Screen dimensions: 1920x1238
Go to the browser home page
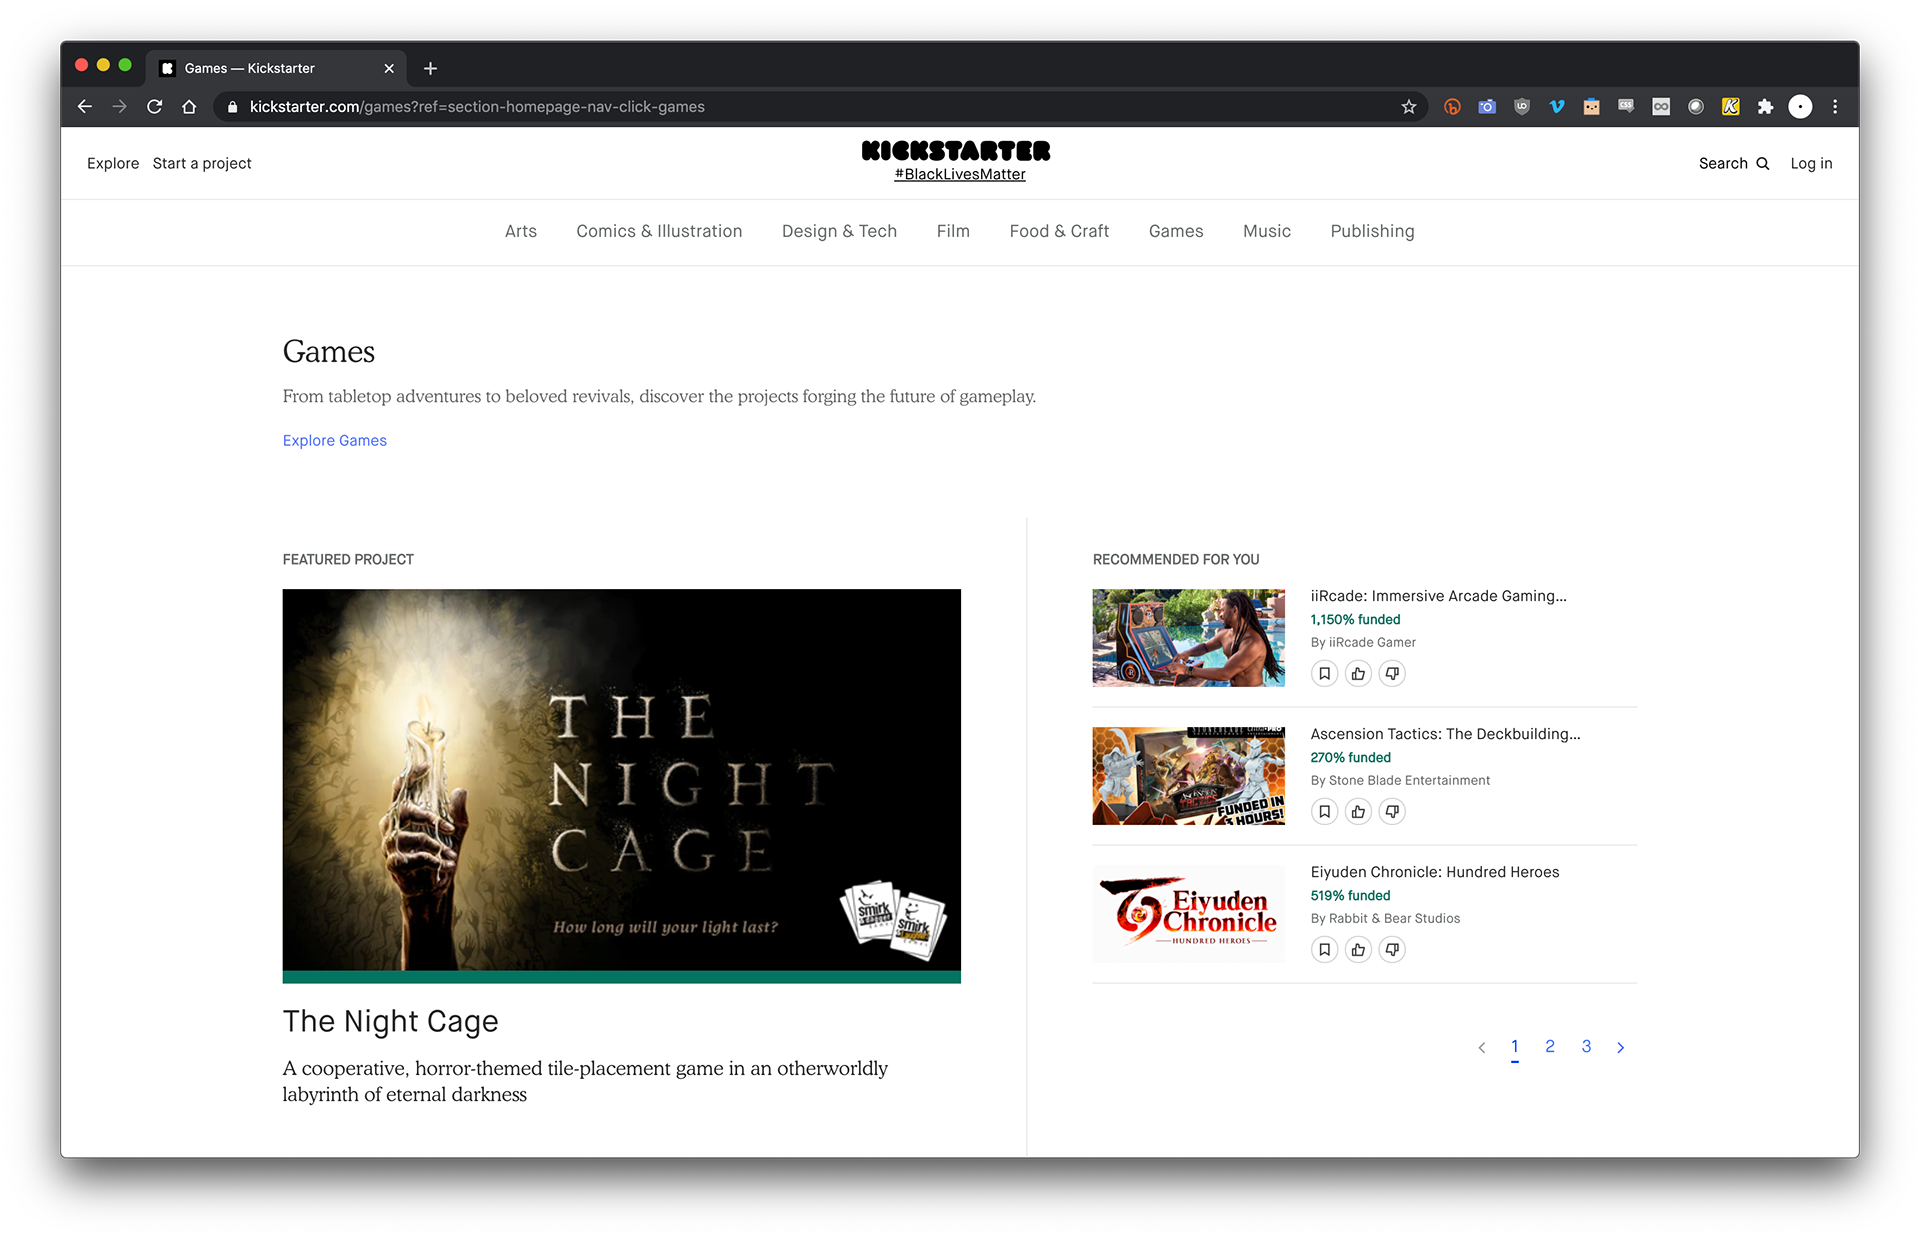pos(189,107)
